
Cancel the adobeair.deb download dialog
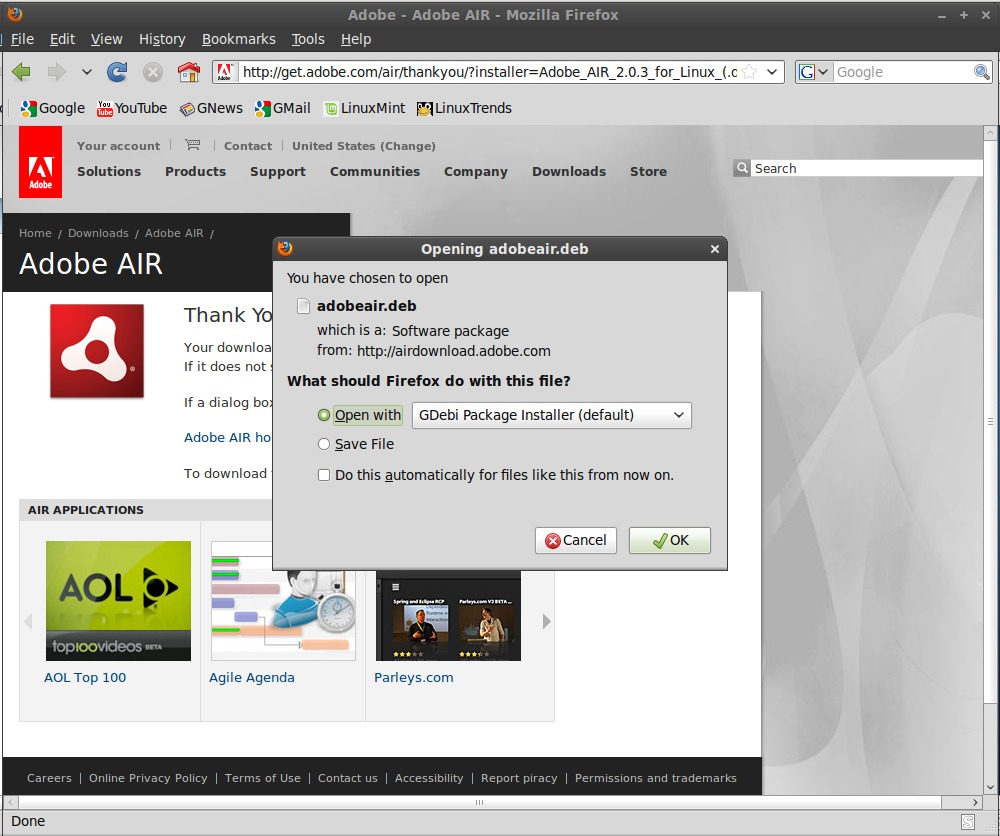576,540
